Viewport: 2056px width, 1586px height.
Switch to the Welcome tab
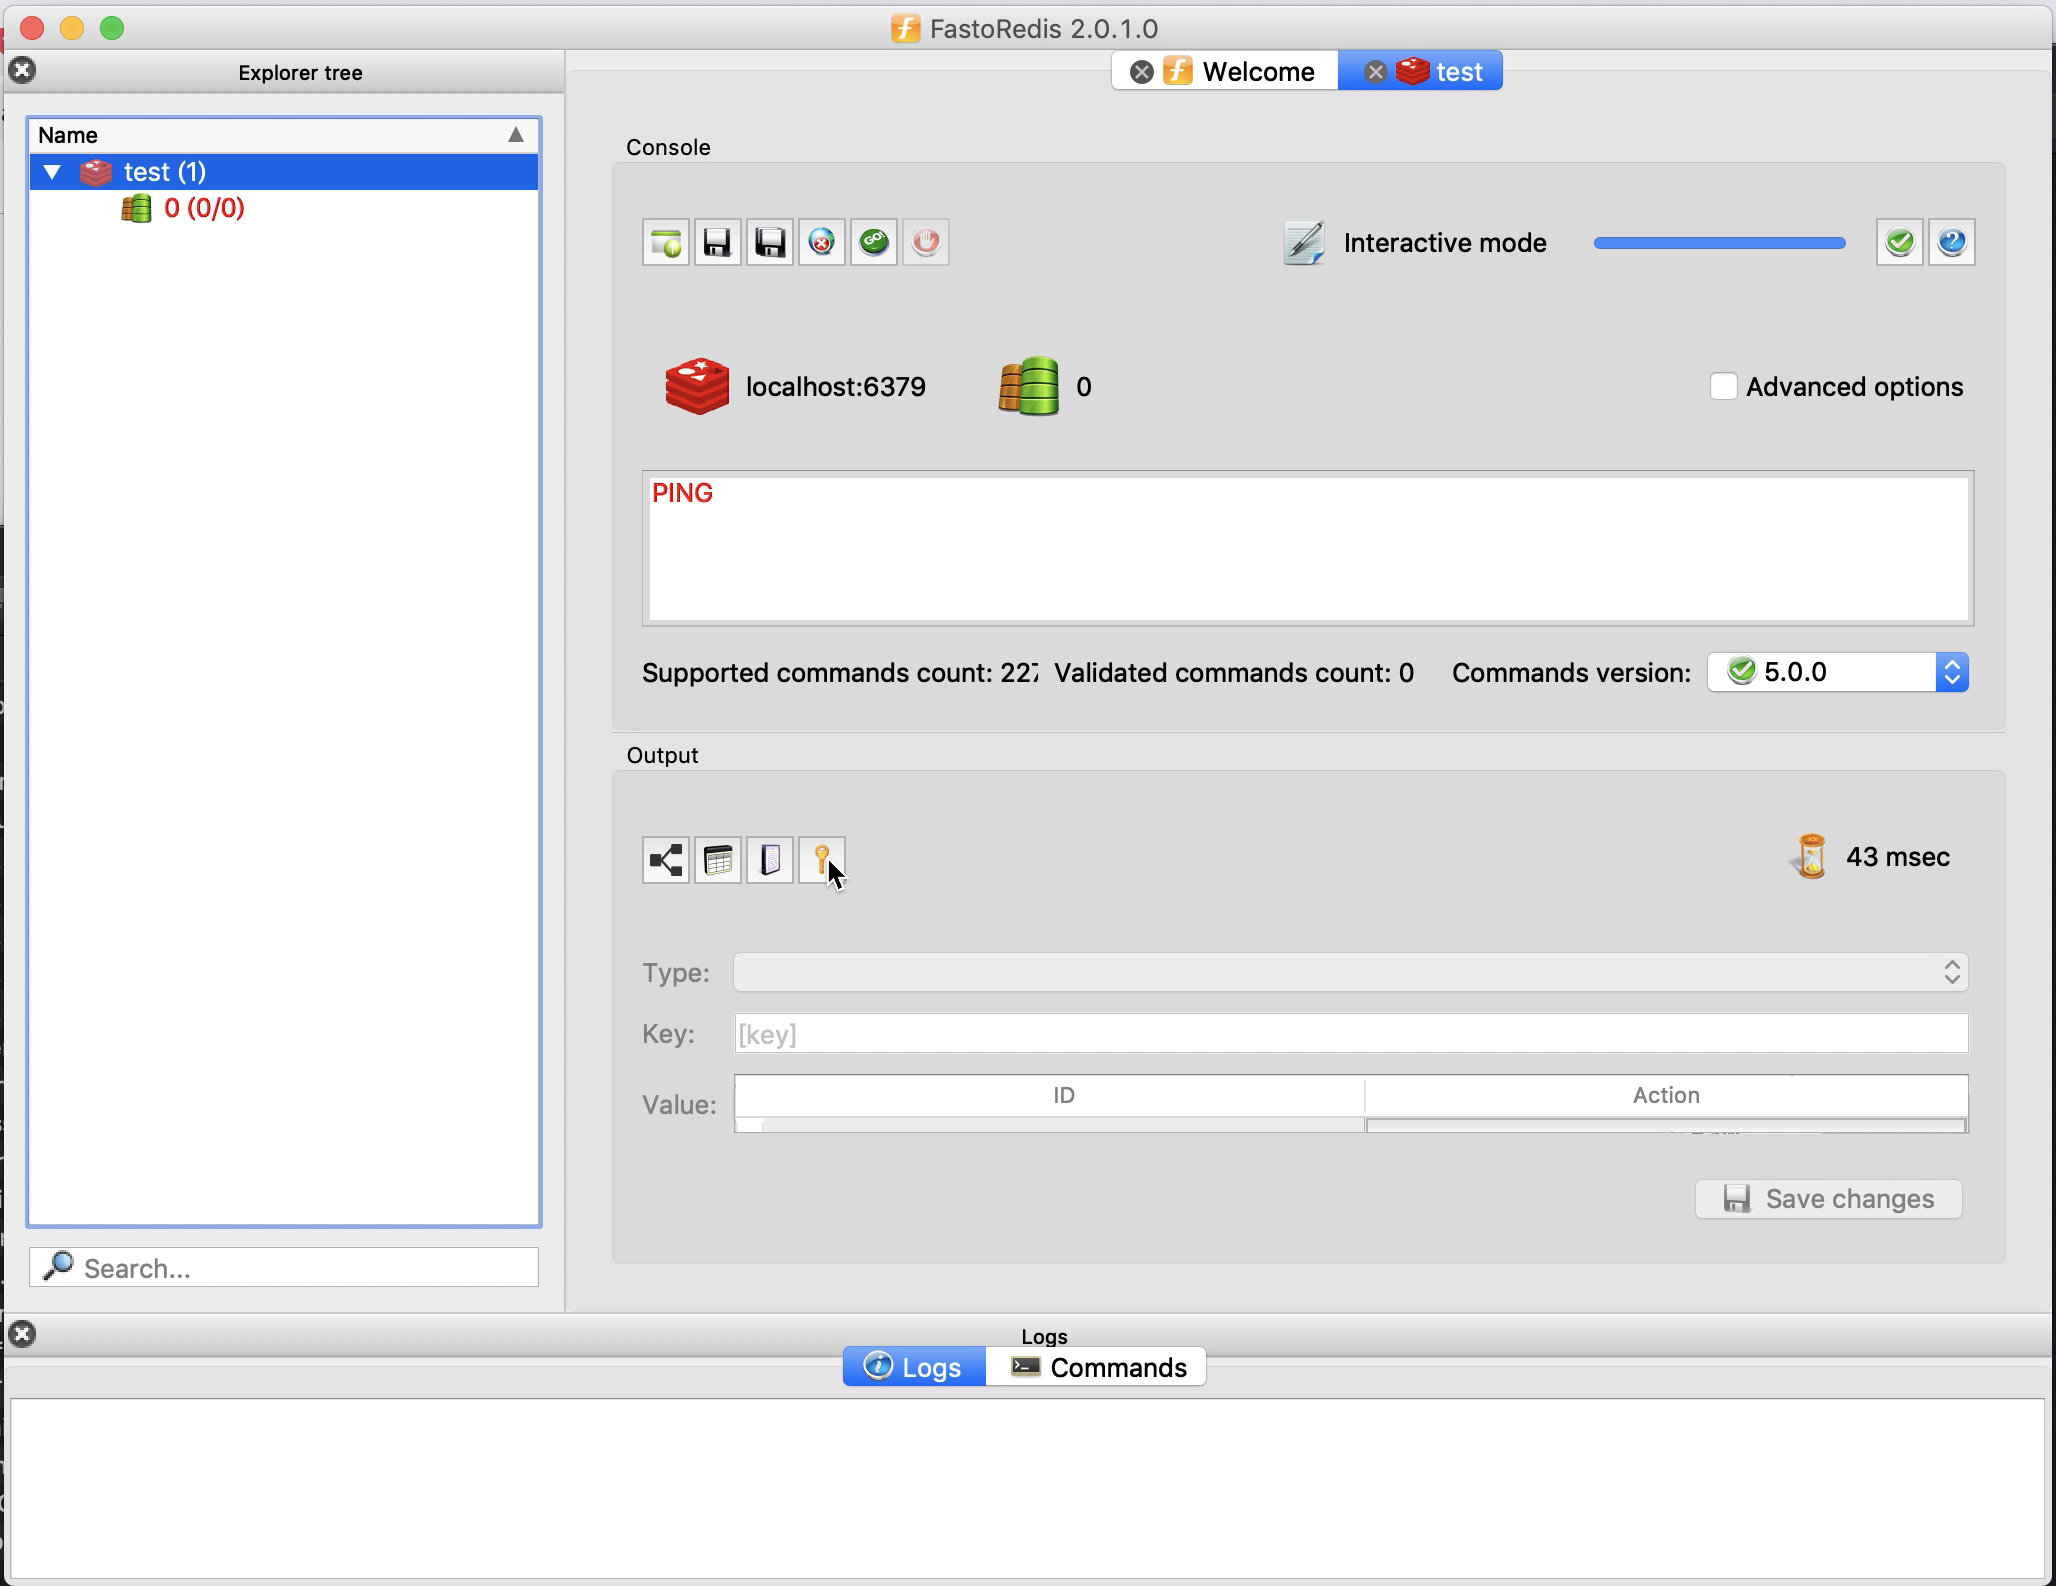pos(1226,72)
